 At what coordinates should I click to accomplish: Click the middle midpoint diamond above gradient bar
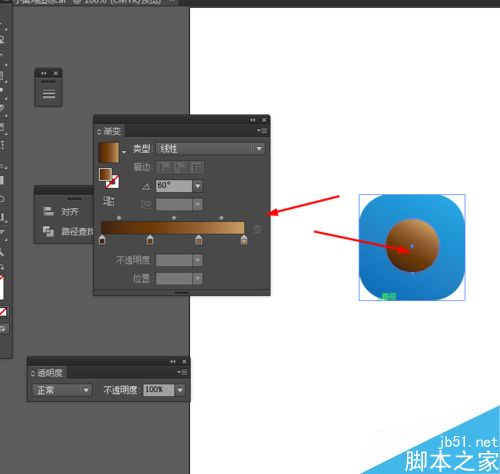coord(174,218)
